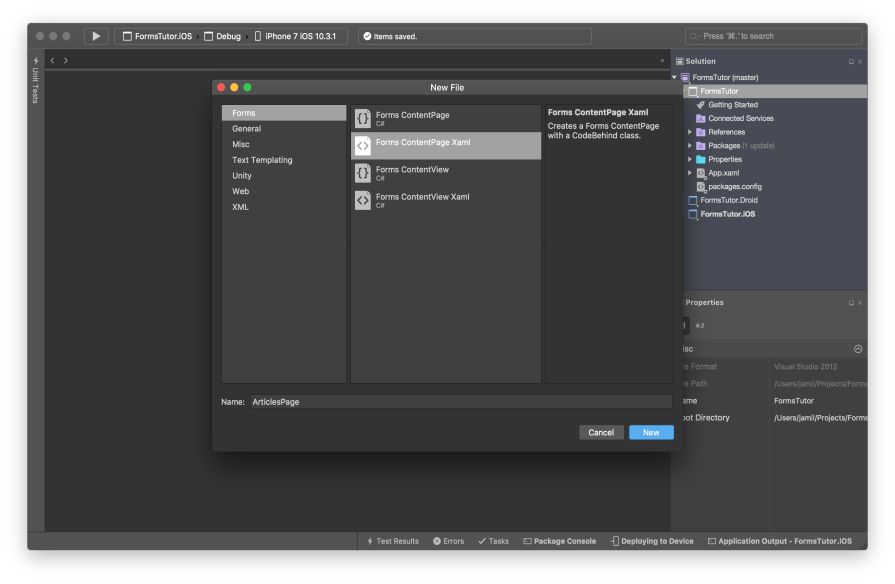The image size is (895, 584).
Task: Click the Run (play) button in the toolbar
Action: [x=95, y=35]
